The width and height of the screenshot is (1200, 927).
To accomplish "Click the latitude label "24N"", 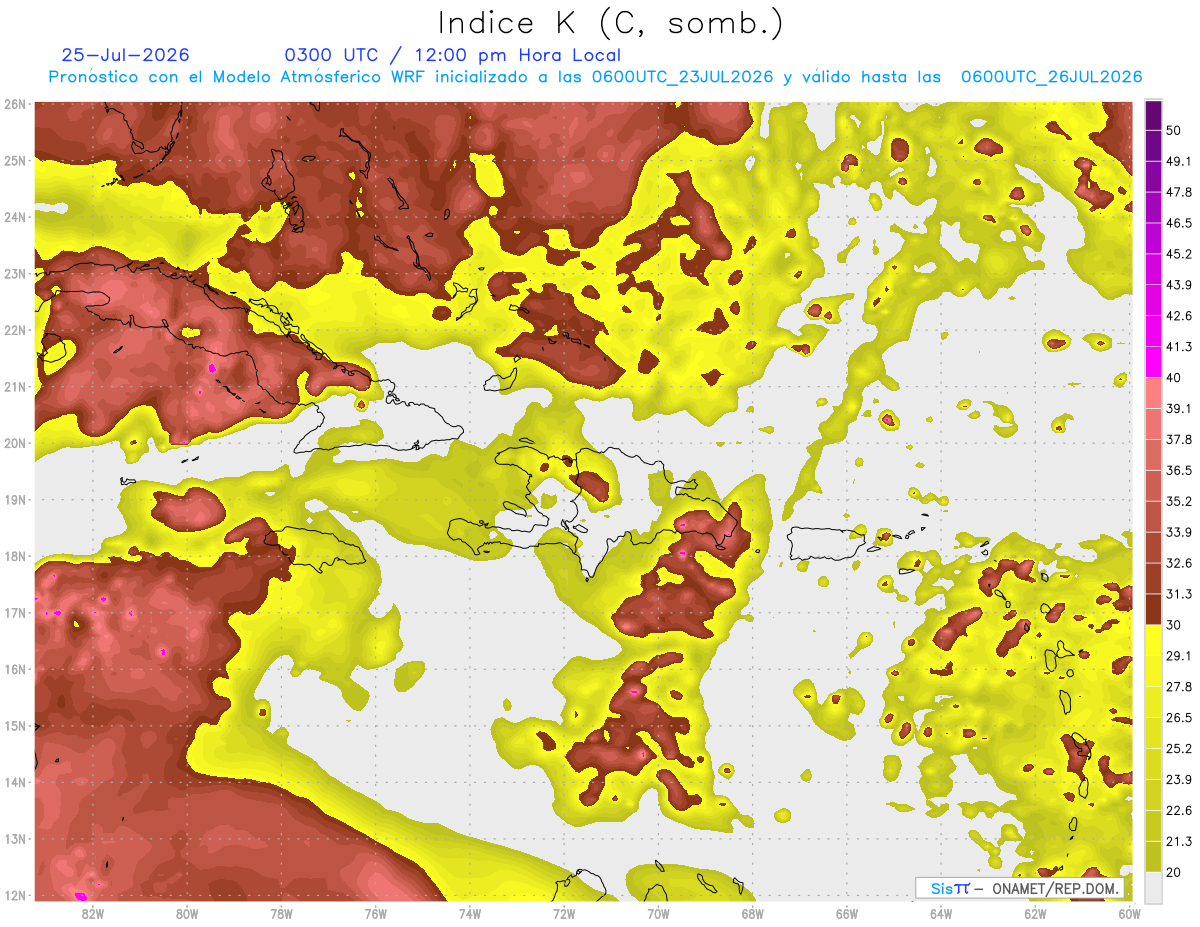I will 16,217.
